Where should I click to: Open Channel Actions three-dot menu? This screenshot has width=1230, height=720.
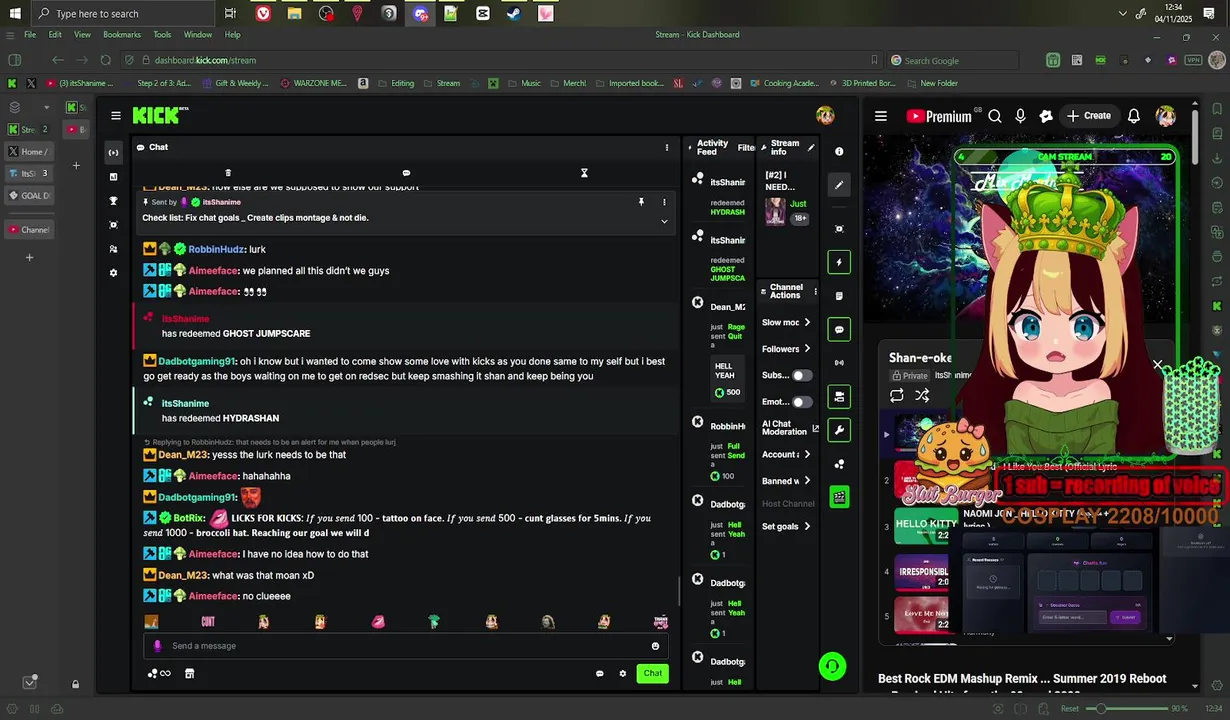point(815,292)
